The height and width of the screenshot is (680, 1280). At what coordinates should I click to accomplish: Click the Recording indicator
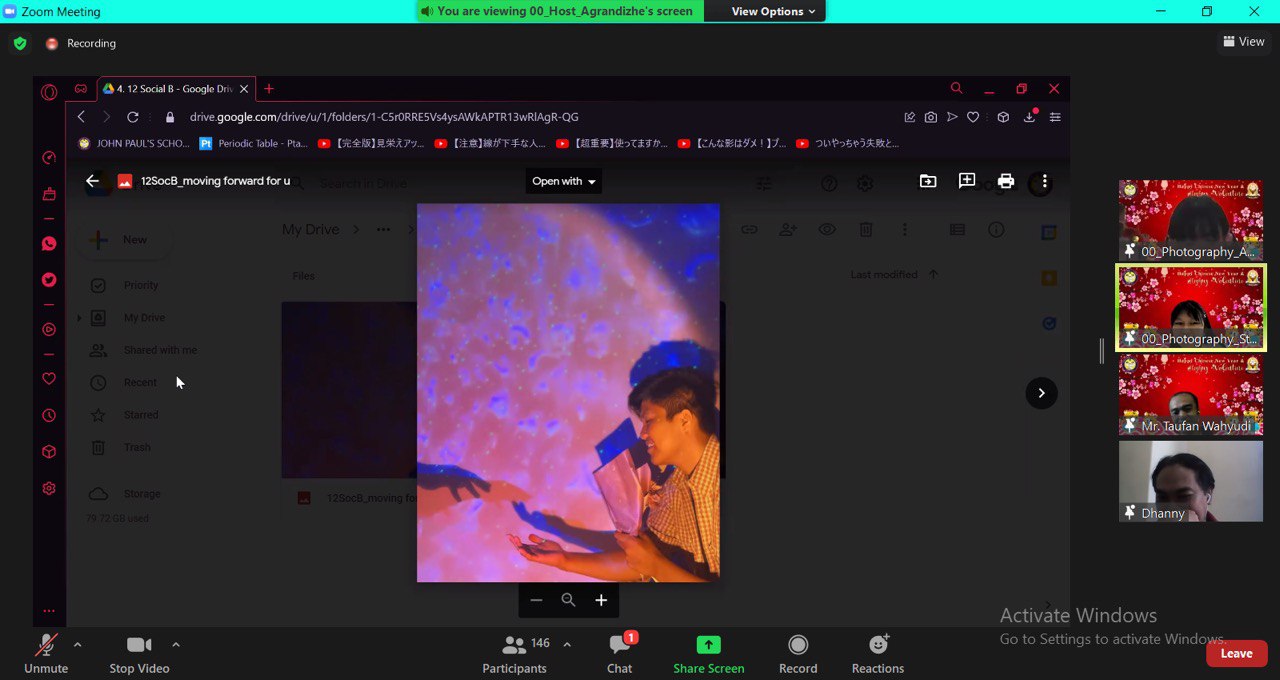[x=81, y=43]
